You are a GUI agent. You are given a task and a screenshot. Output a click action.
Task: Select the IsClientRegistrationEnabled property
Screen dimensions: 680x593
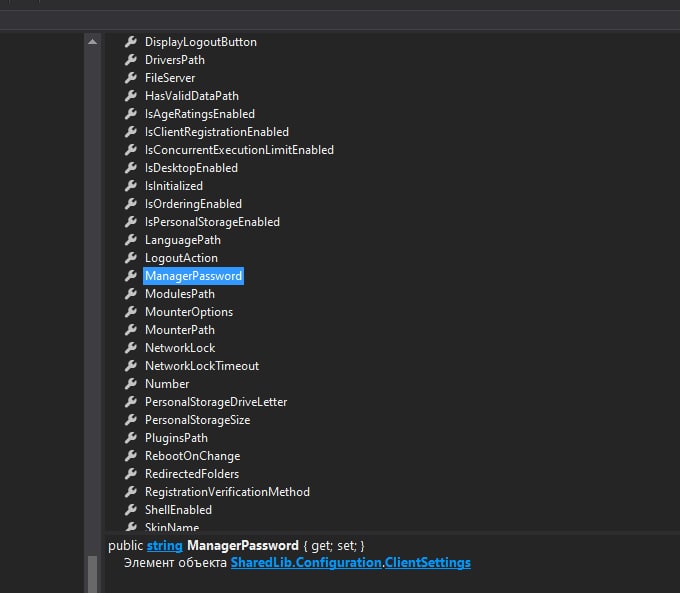point(217,132)
